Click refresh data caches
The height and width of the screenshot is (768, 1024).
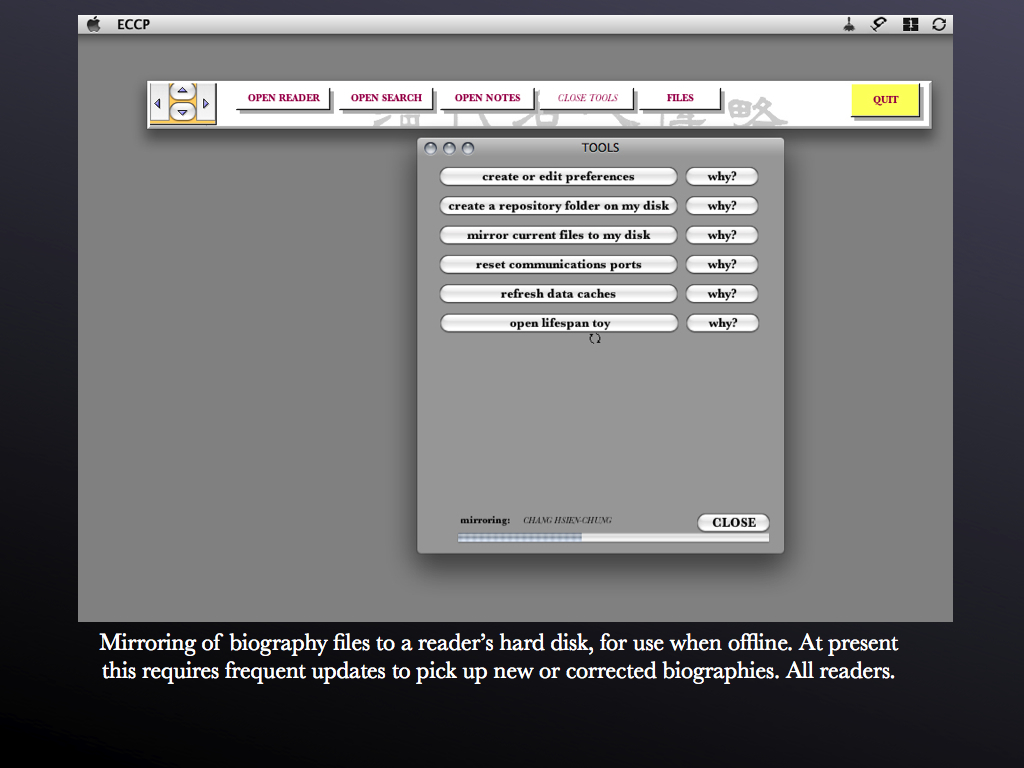(558, 294)
